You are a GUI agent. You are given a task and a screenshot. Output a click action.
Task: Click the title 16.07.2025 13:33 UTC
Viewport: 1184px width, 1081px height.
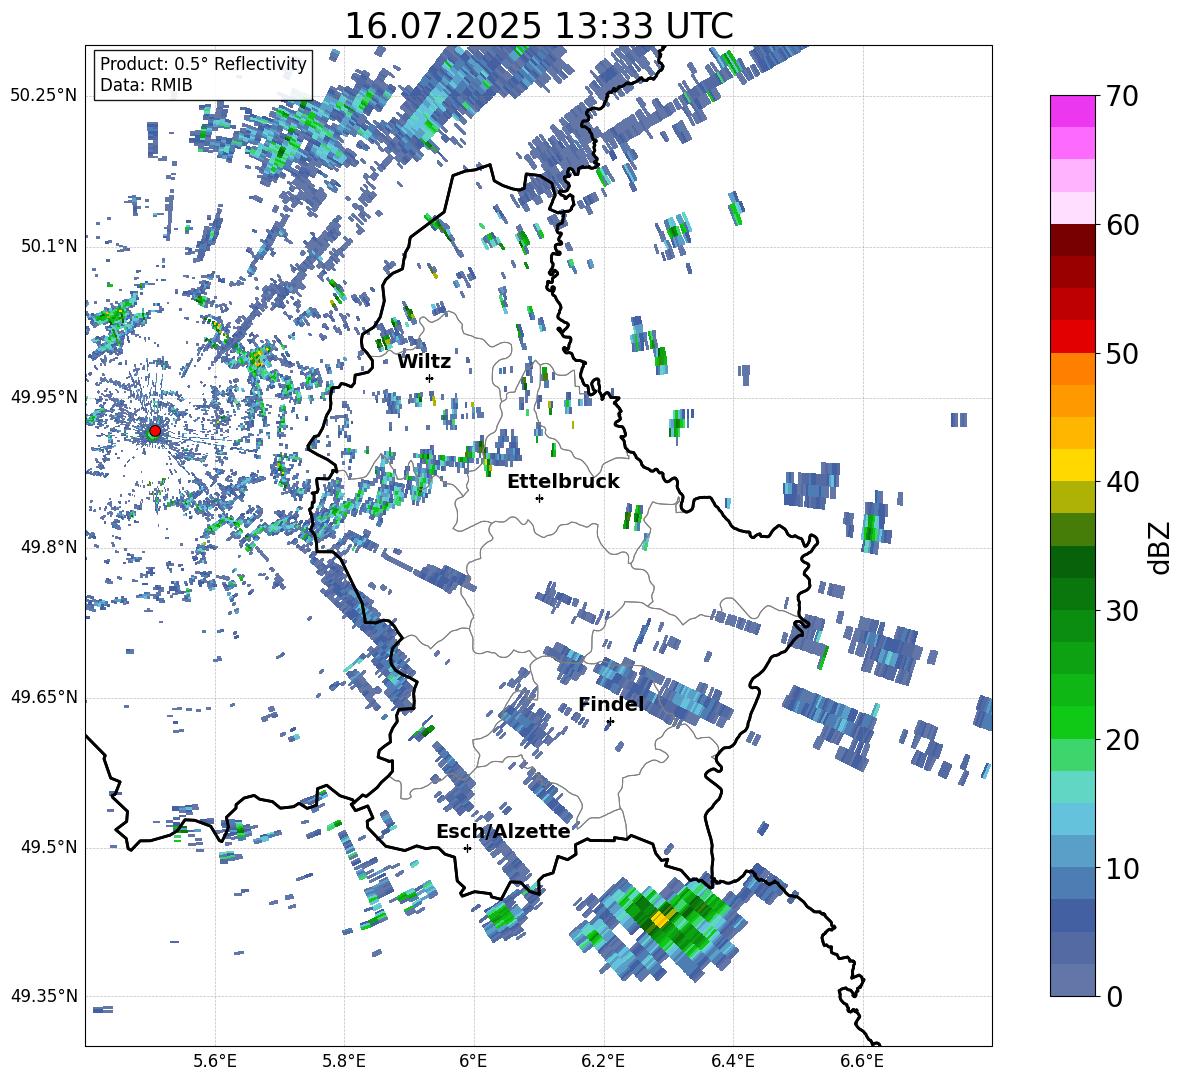click(539, 26)
